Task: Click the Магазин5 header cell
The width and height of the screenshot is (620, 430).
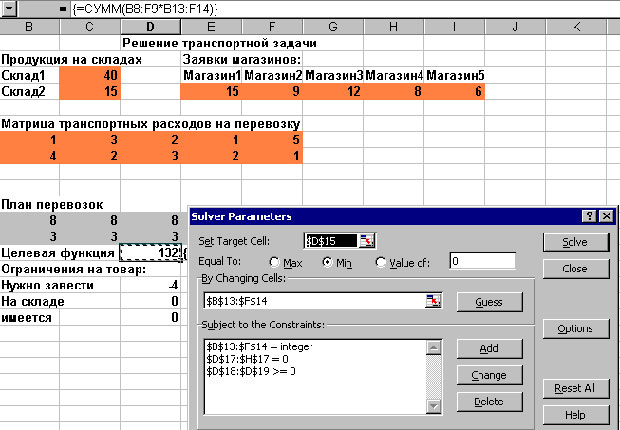Action: (455, 75)
